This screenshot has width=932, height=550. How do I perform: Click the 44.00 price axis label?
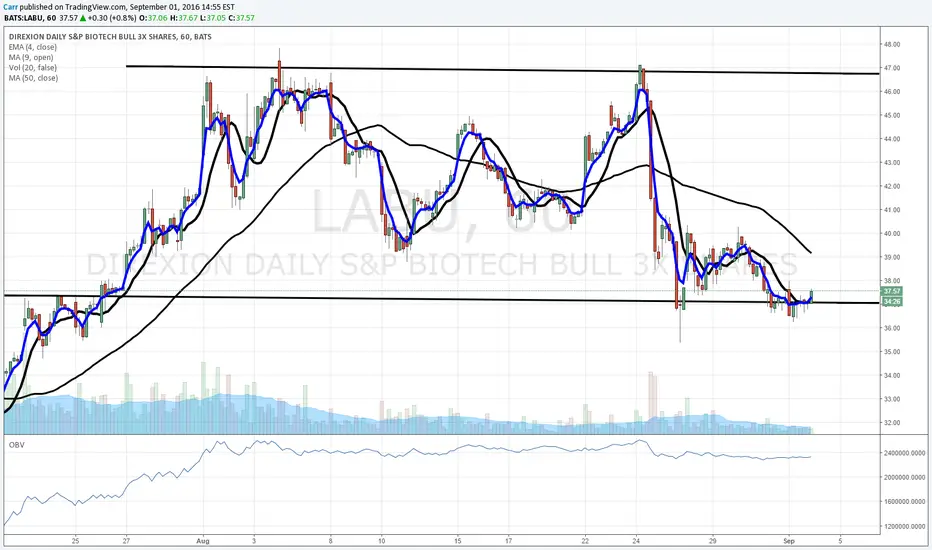click(892, 139)
